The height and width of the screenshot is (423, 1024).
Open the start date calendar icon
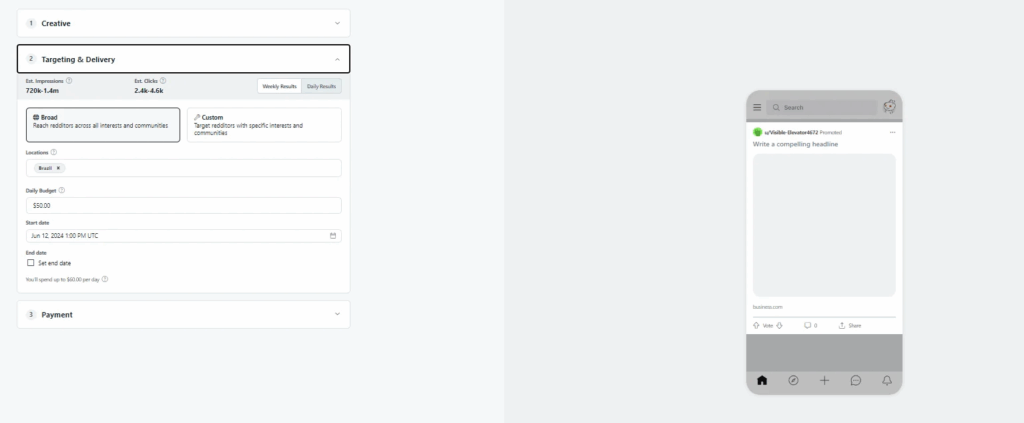(x=333, y=236)
